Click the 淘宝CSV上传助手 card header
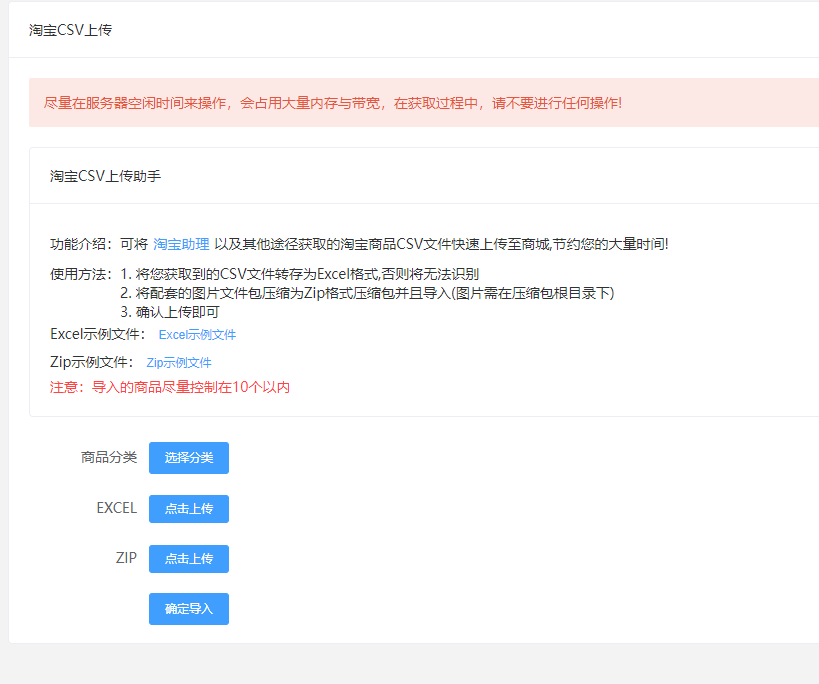The height and width of the screenshot is (684, 819). point(106,176)
